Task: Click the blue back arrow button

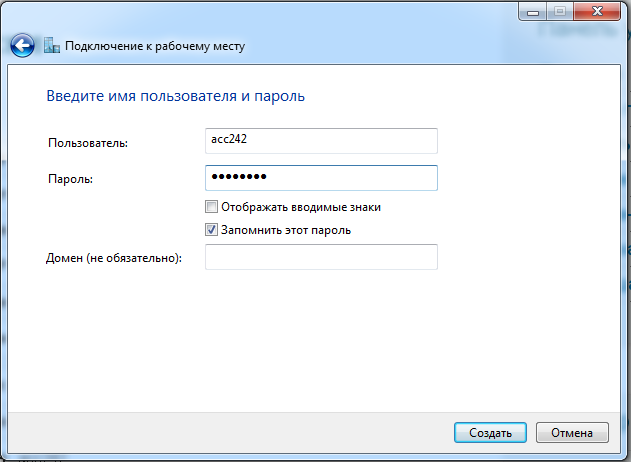Action: pos(23,46)
